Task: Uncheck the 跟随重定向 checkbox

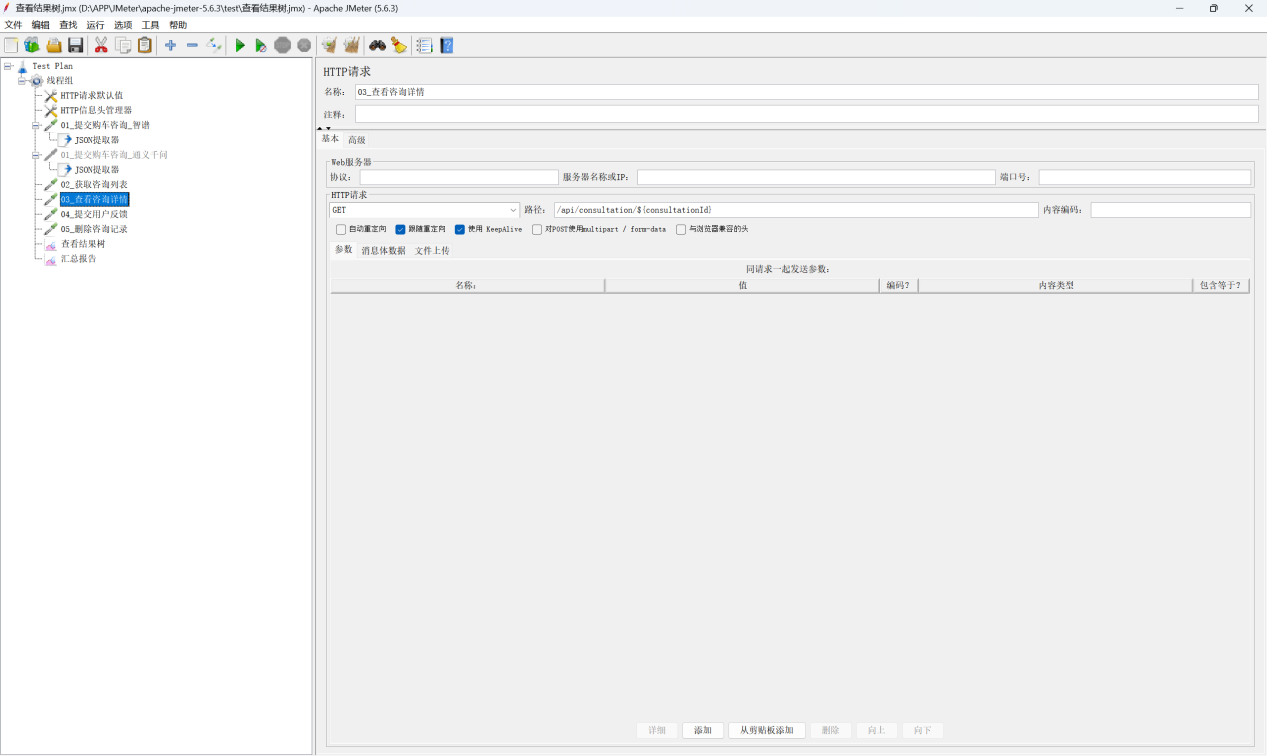Action: tap(400, 229)
